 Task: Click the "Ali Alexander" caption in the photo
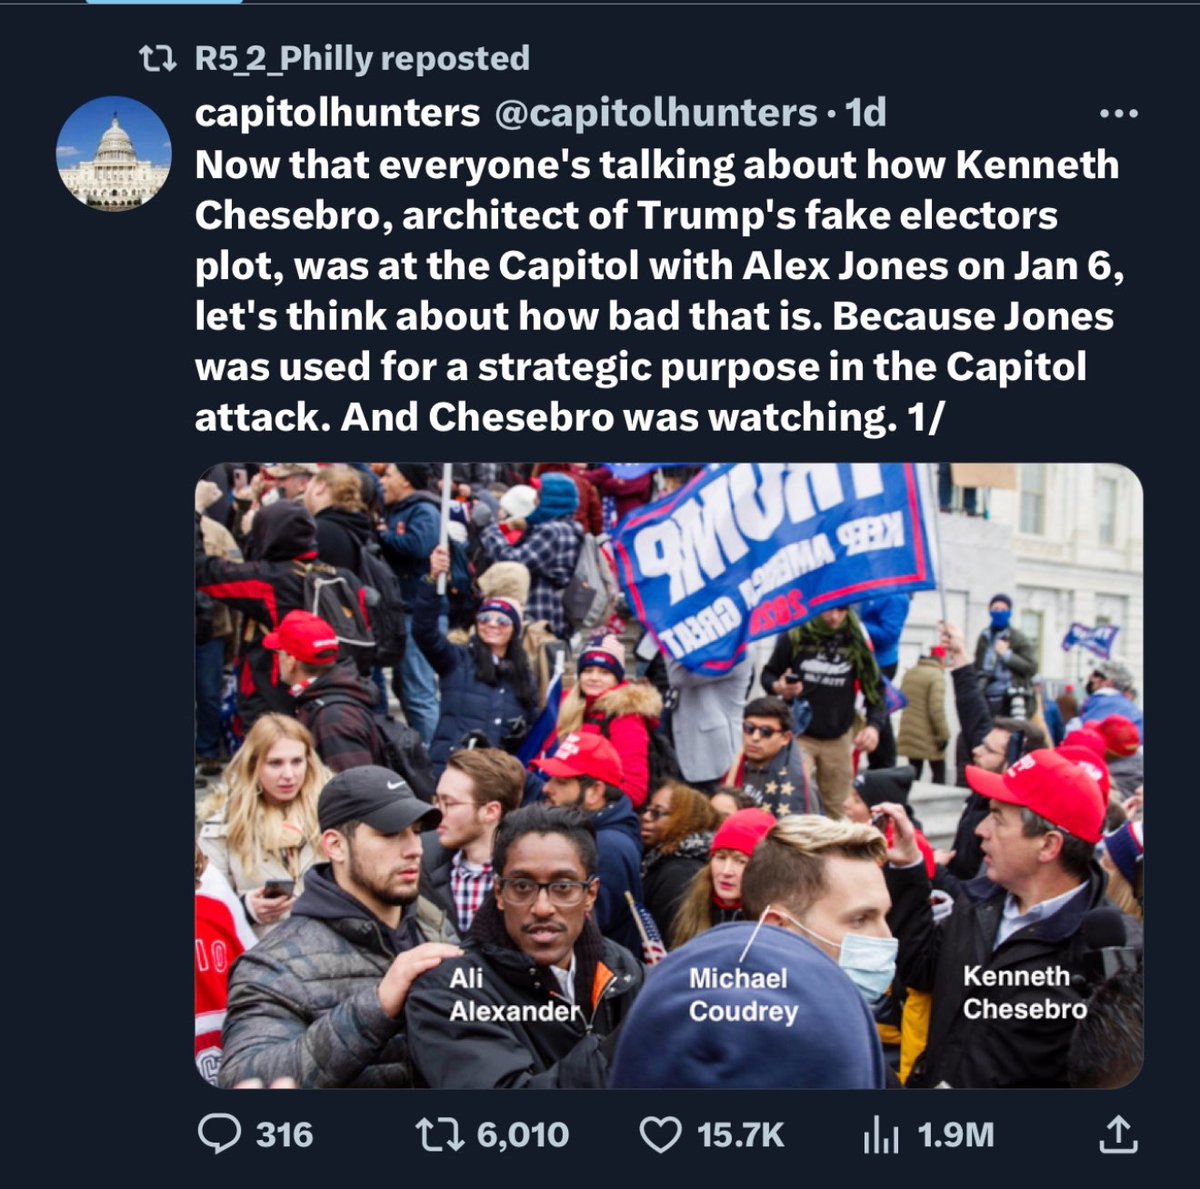pos(514,995)
